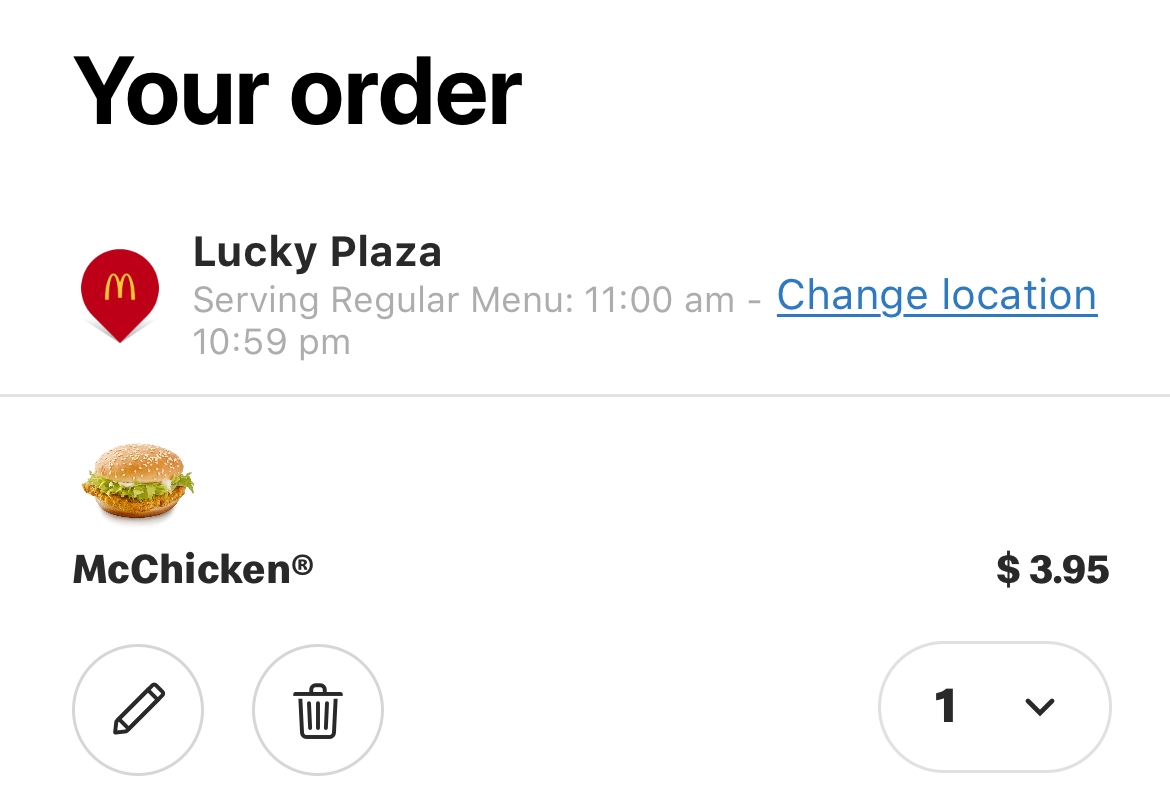Edit the McChicken item with pencil icon
The height and width of the screenshot is (801, 1170).
[139, 708]
